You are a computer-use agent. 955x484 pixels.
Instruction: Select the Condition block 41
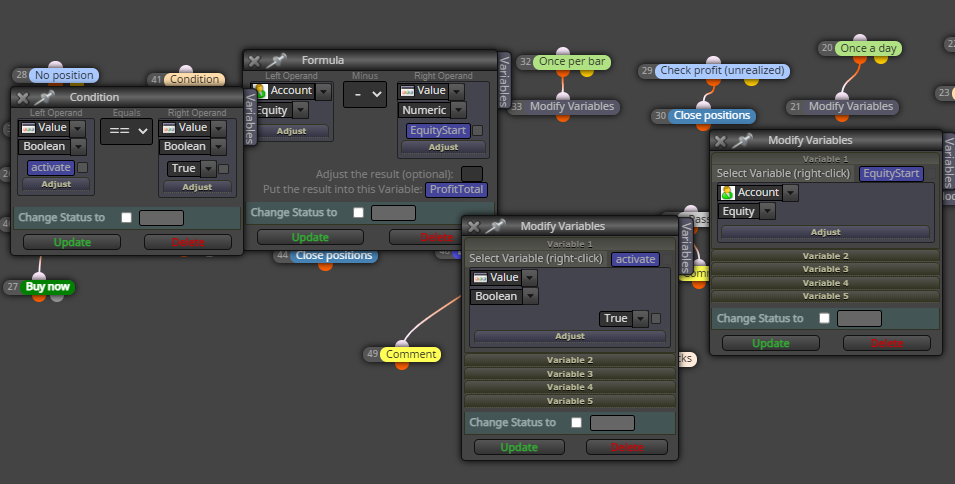(194, 79)
